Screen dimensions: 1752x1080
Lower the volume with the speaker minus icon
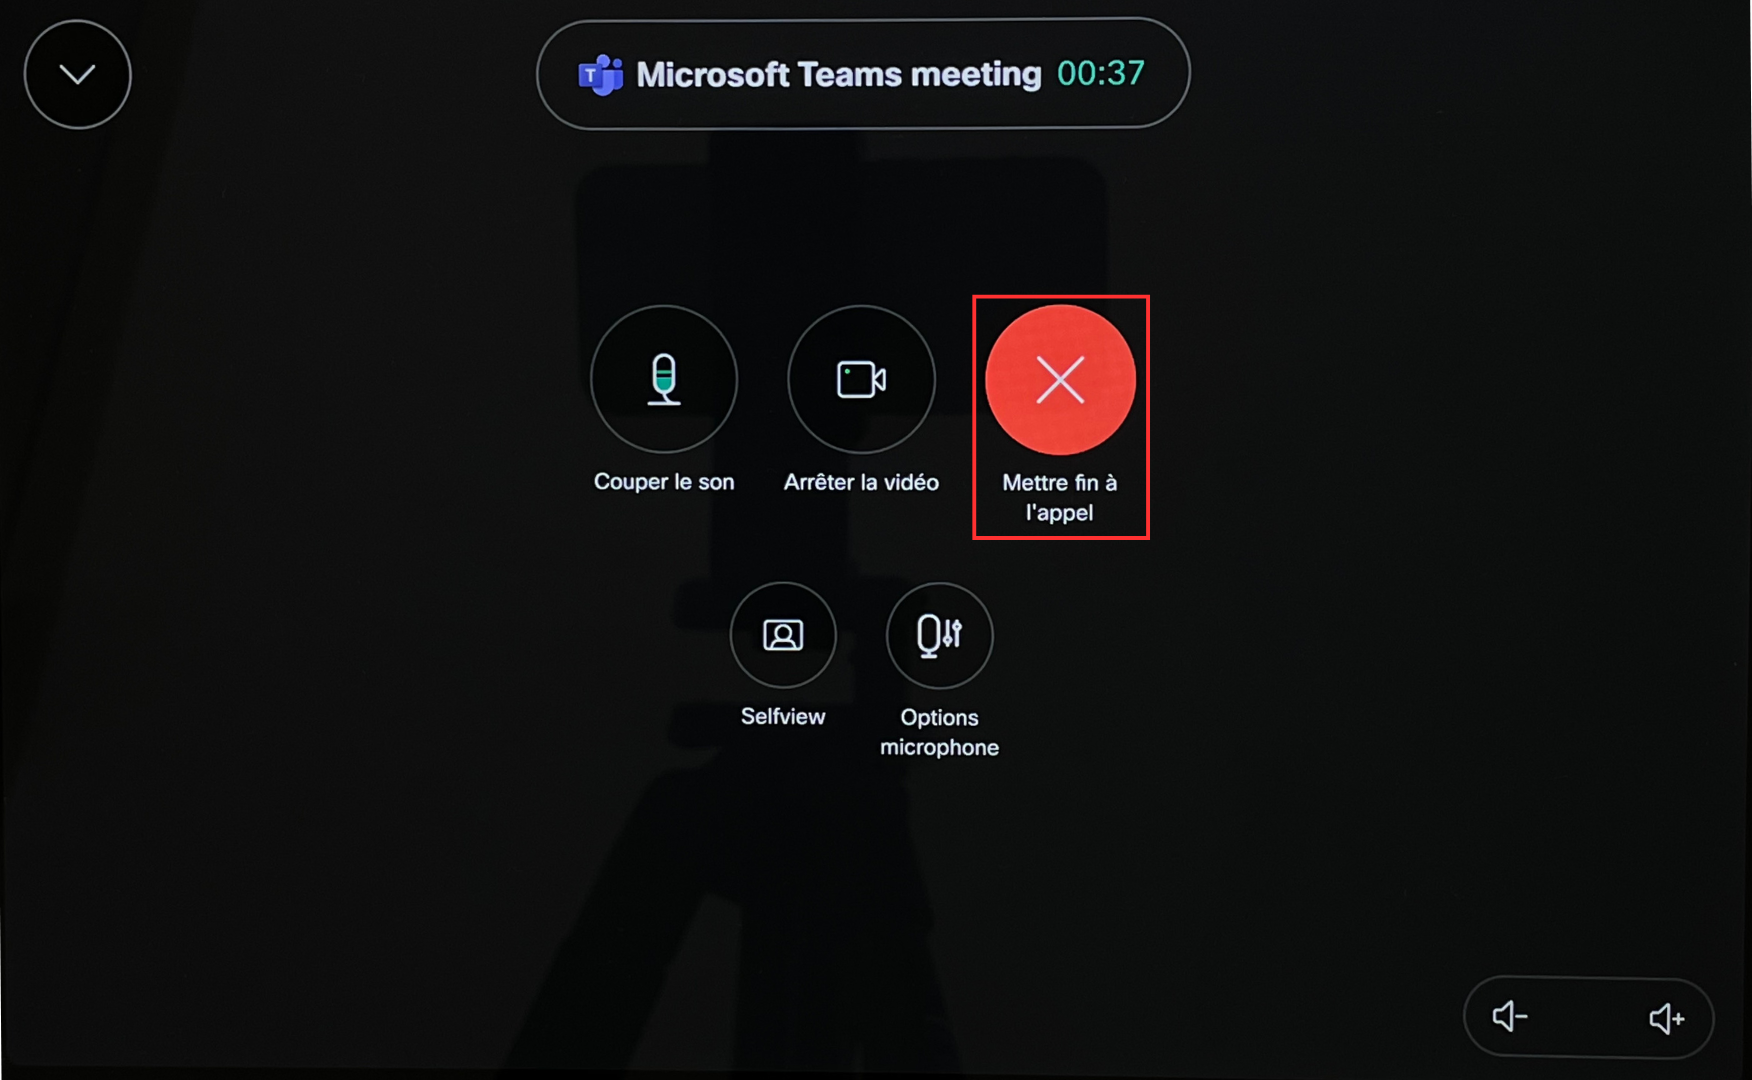(1510, 1017)
